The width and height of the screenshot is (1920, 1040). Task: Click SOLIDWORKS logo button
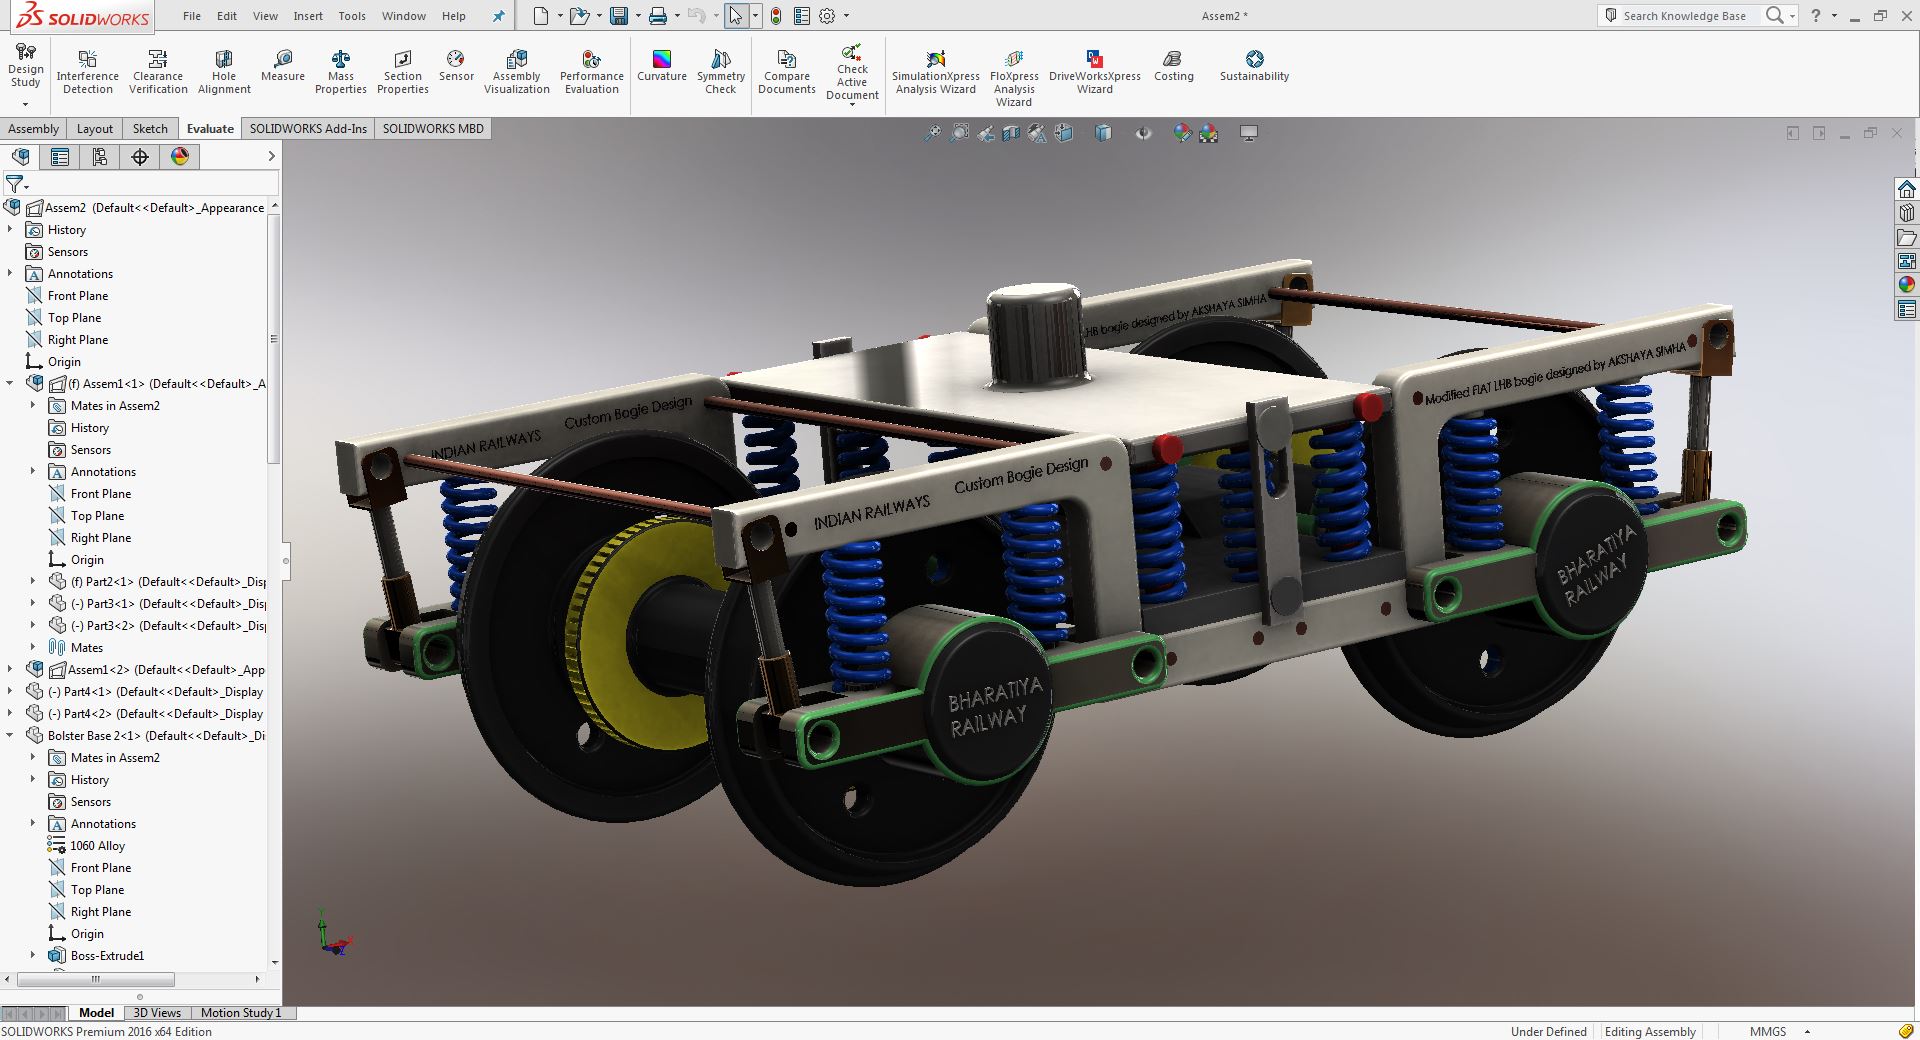coord(83,16)
